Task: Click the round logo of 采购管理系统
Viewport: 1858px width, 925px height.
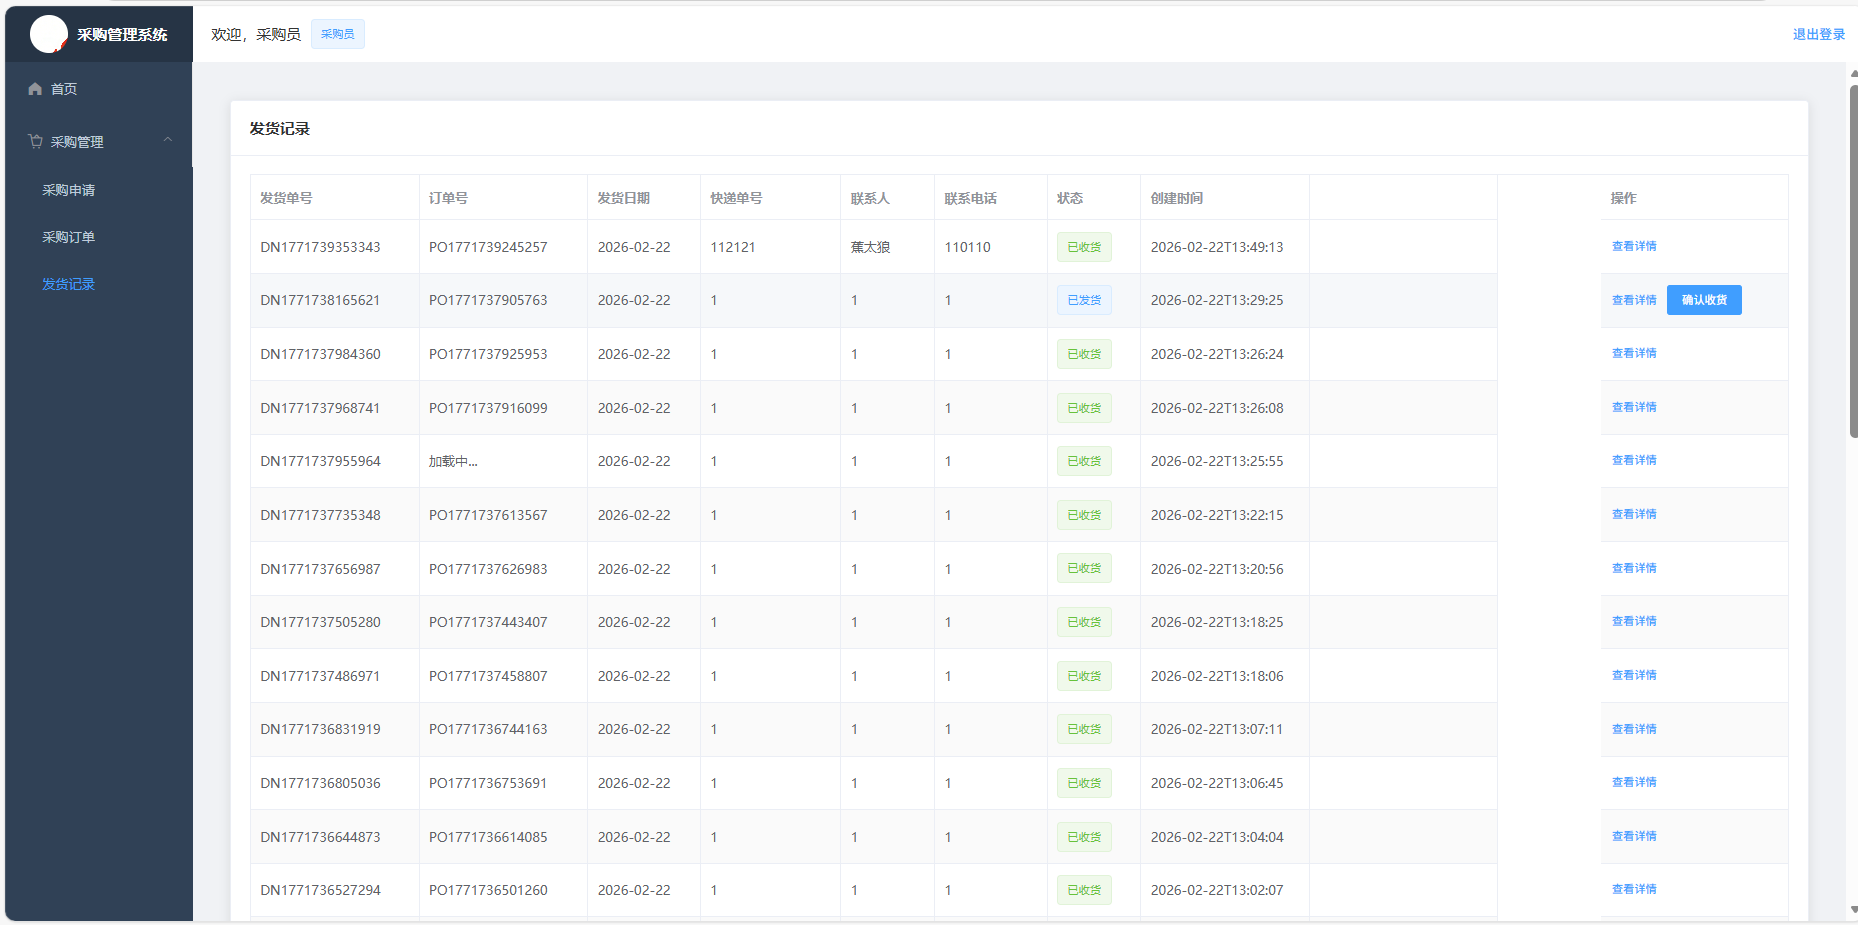Action: click(48, 34)
